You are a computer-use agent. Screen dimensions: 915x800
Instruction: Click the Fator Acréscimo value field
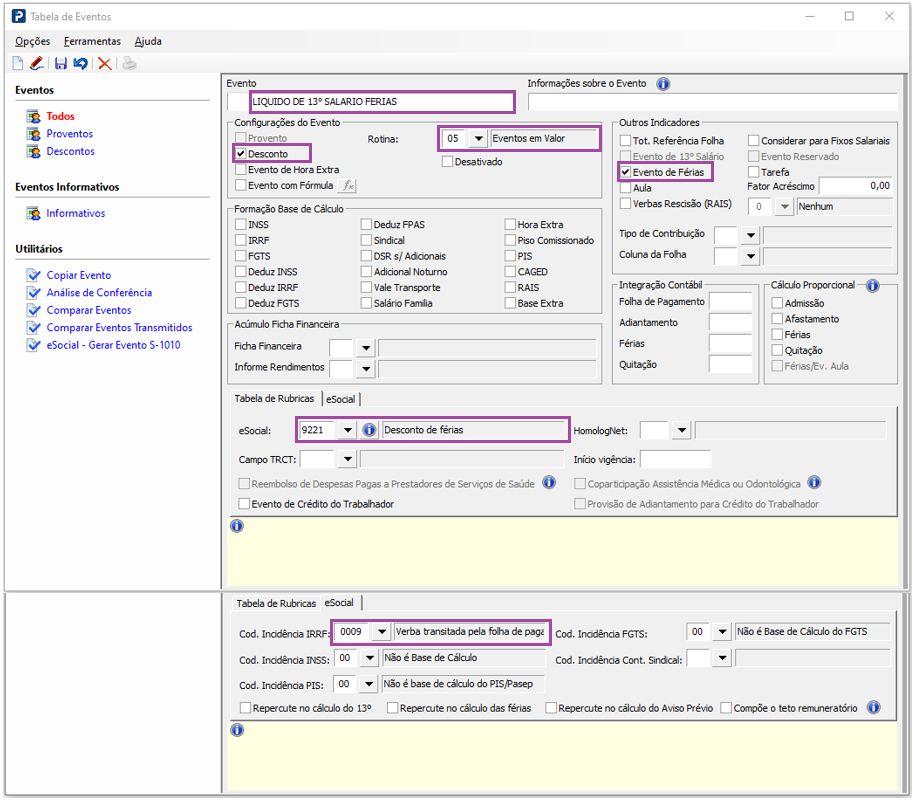tap(855, 186)
